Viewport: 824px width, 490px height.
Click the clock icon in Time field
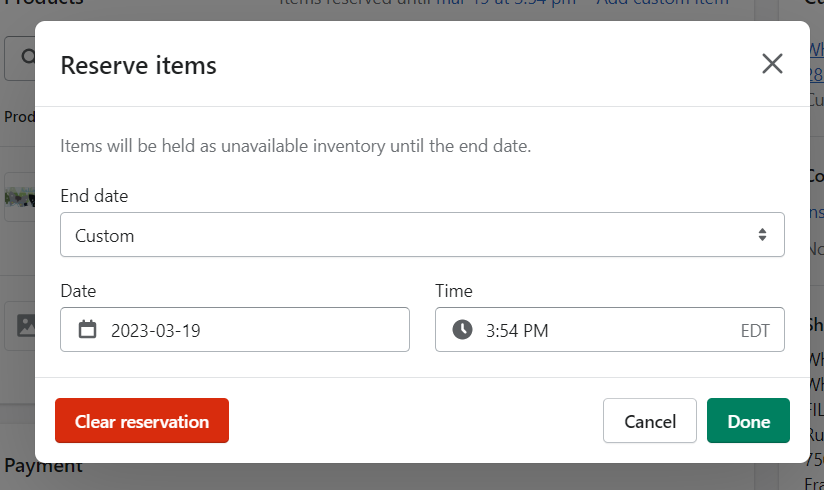pos(462,330)
